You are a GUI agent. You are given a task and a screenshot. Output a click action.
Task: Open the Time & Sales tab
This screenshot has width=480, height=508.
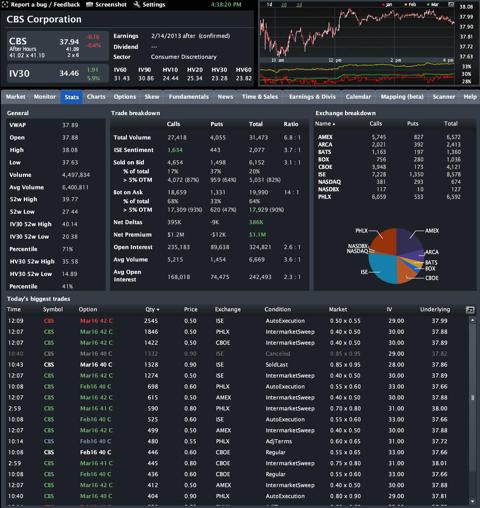coord(260,97)
